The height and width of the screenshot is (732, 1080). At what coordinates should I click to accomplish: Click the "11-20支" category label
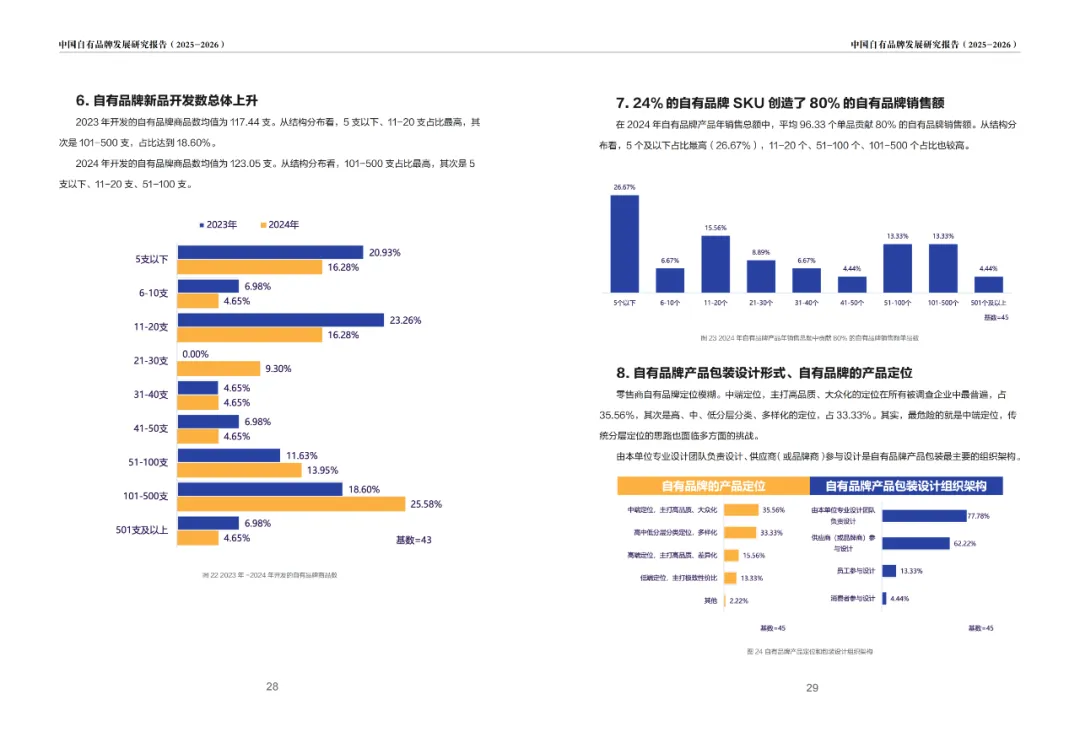point(151,327)
